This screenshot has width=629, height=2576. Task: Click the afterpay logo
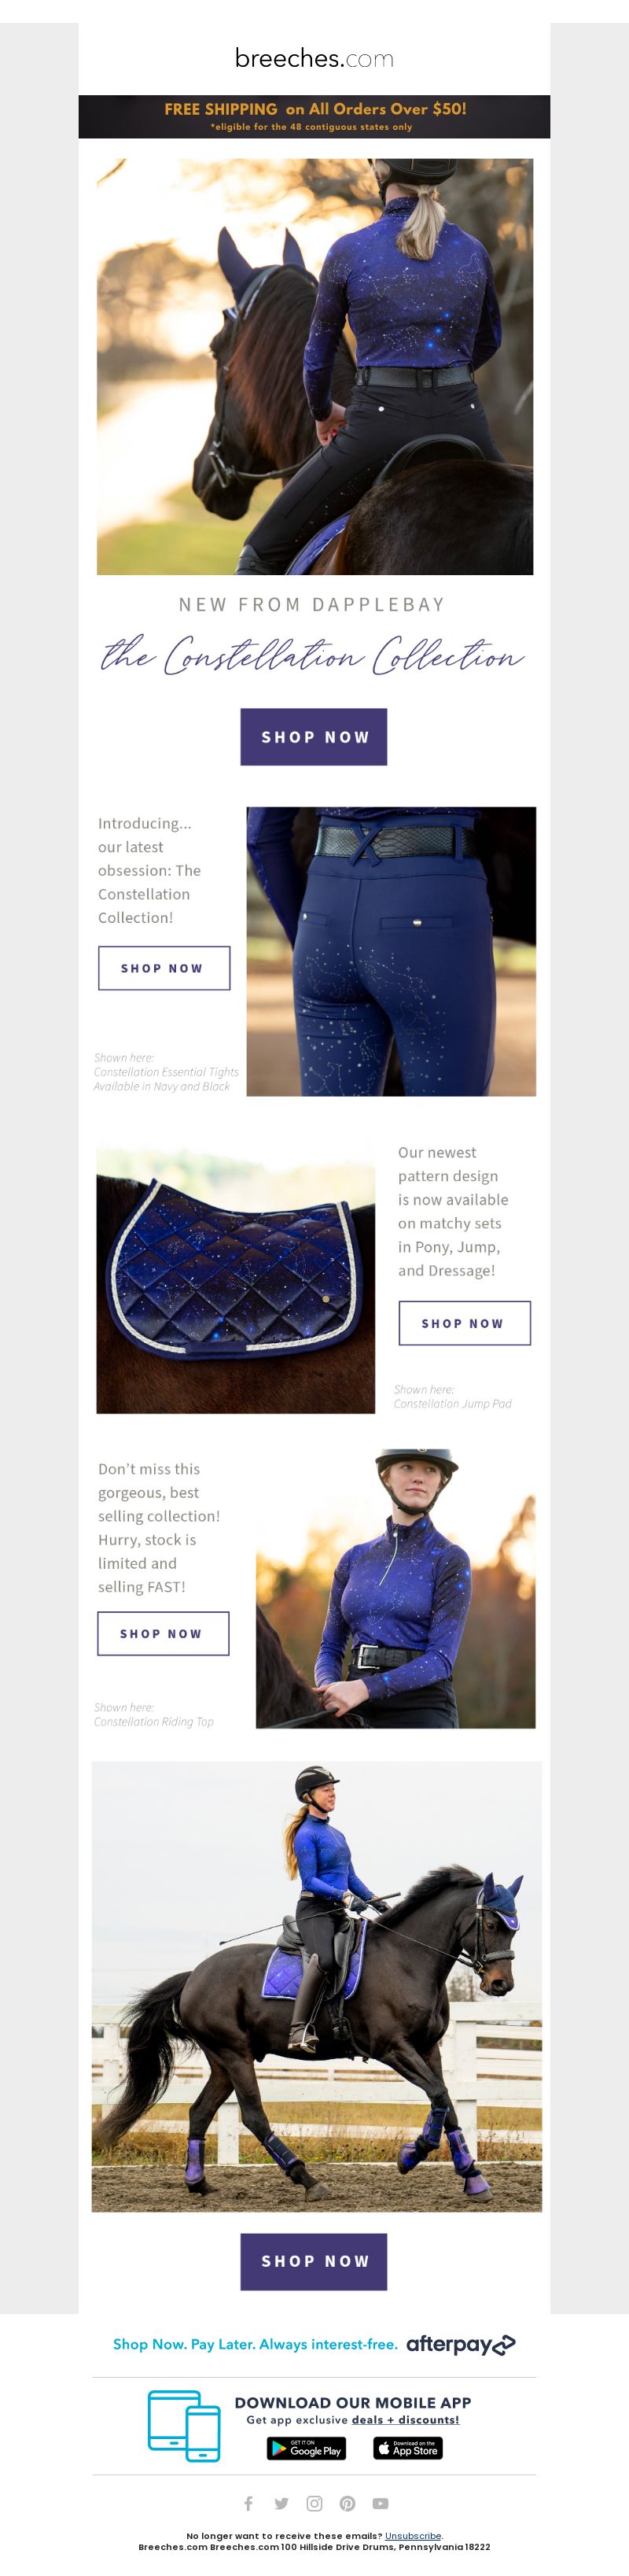click(x=460, y=2344)
